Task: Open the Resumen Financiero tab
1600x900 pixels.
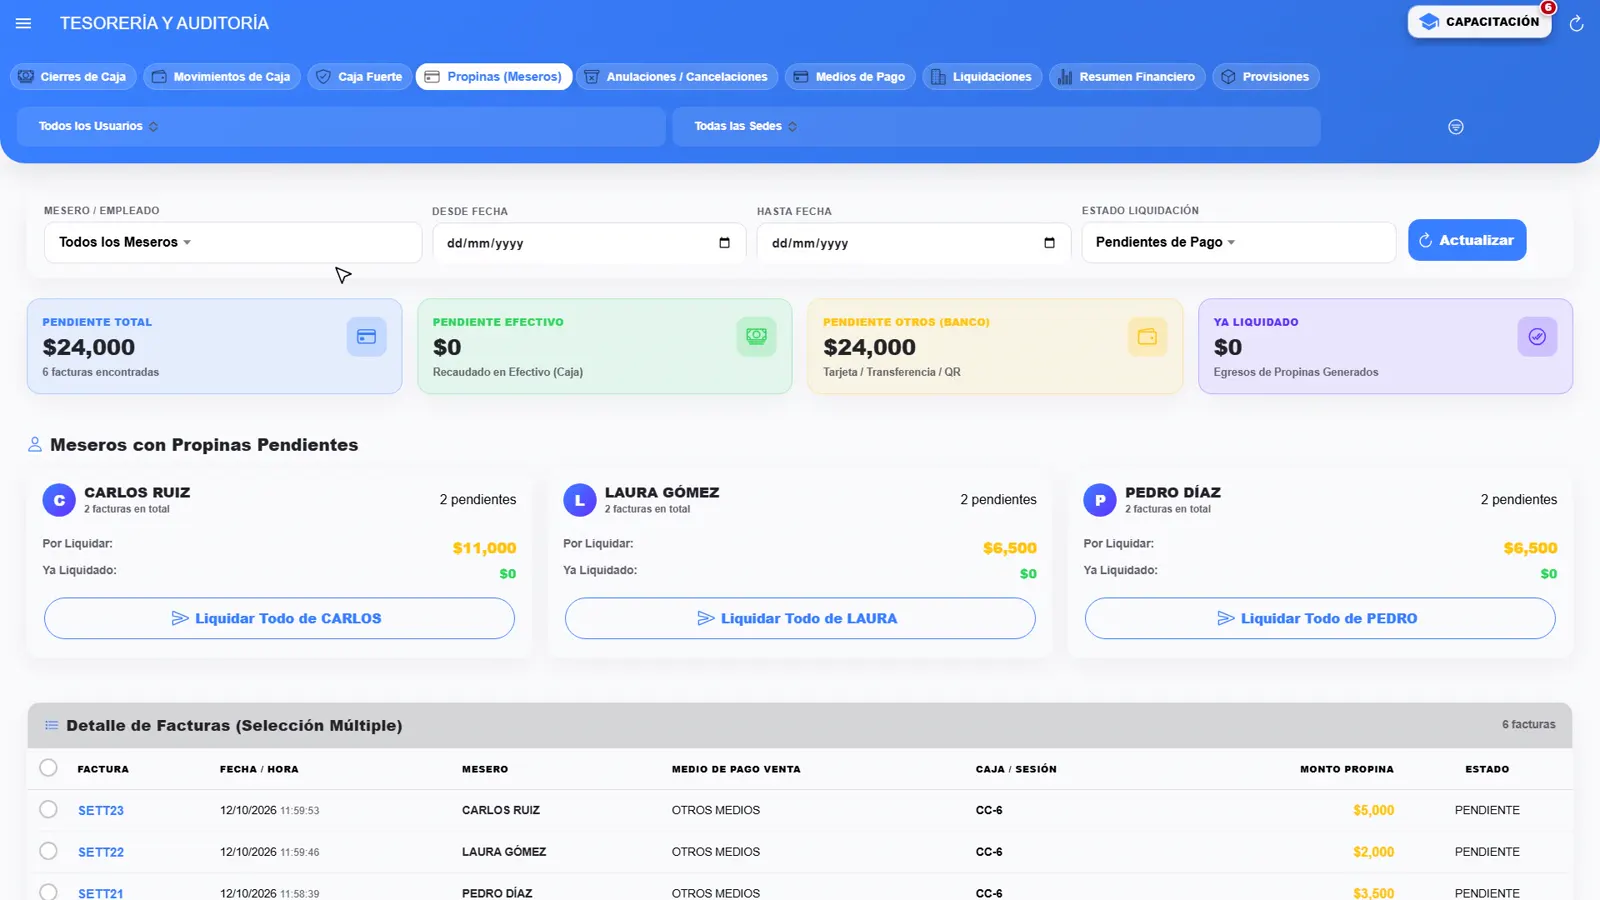Action: [x=1126, y=77]
